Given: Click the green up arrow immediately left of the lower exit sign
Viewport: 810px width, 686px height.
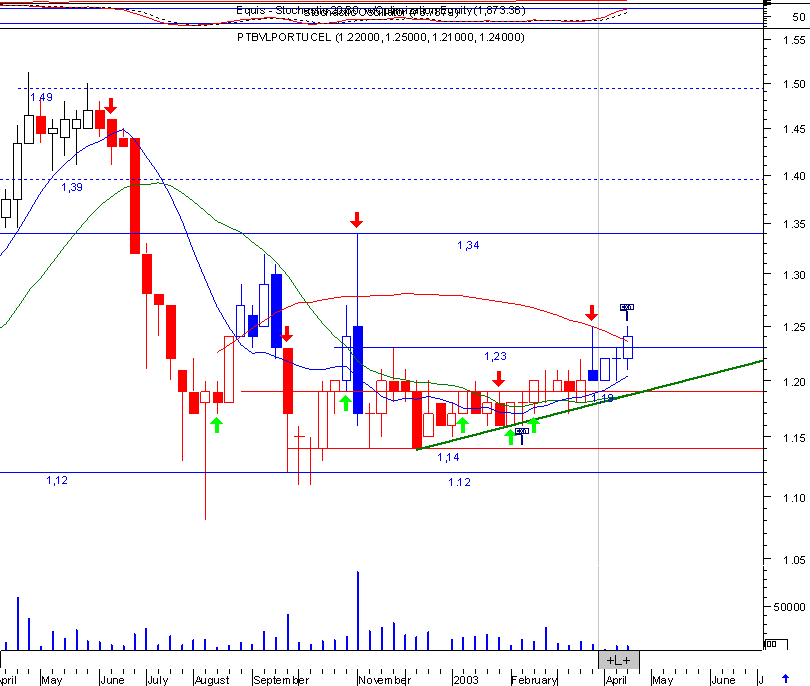Looking at the screenshot, I should pyautogui.click(x=510, y=436).
